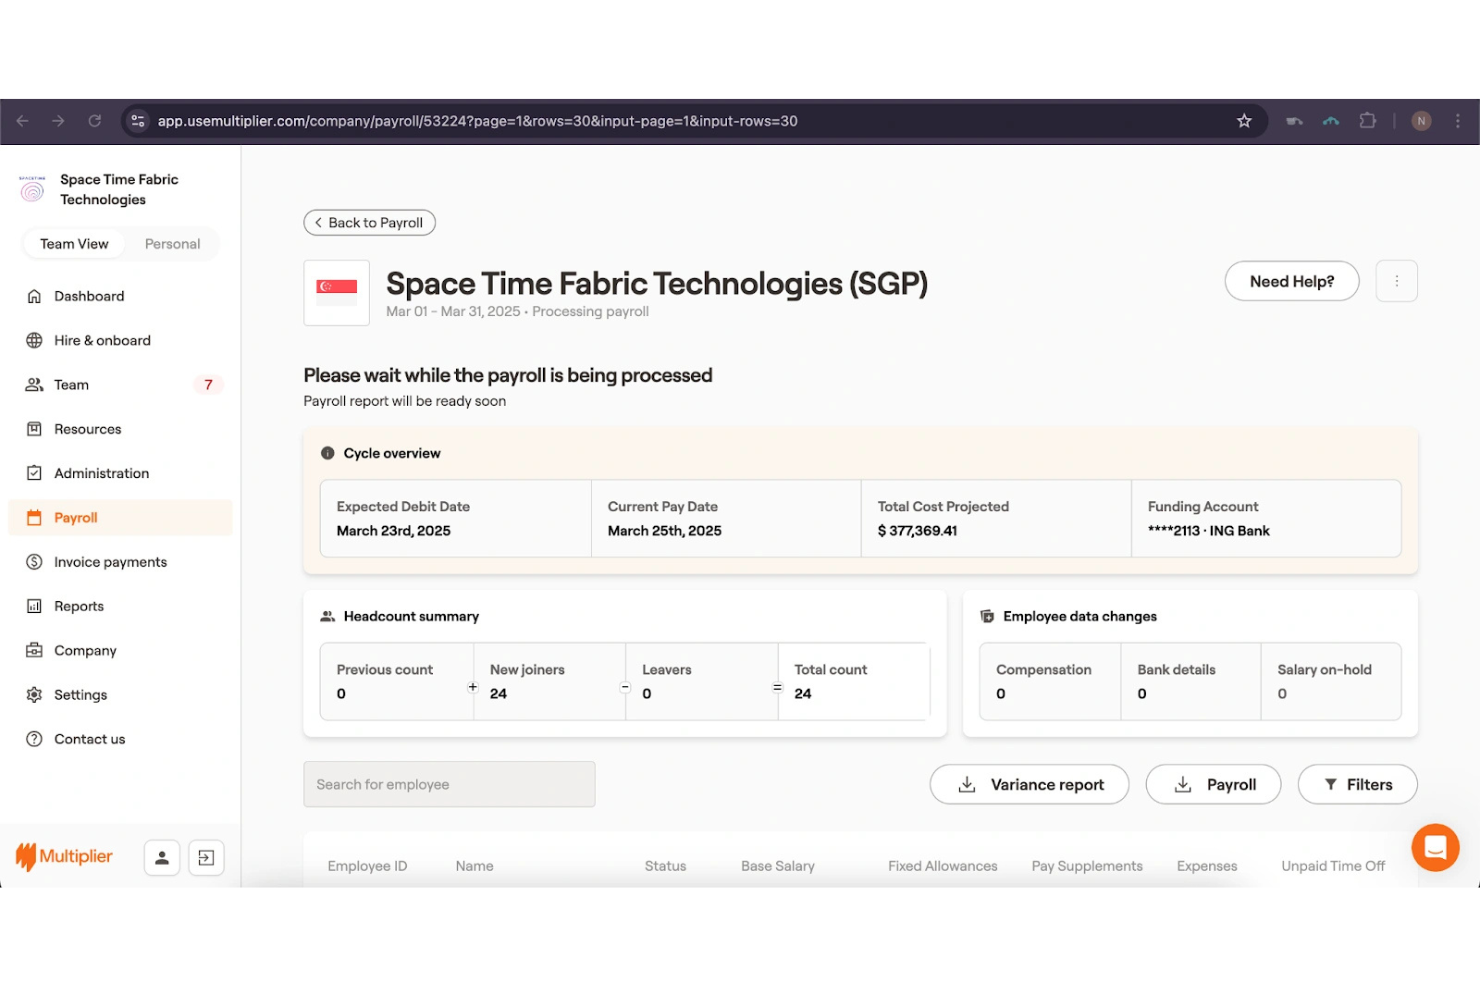The image size is (1480, 987).
Task: Bookmark this page with the star icon
Action: click(x=1244, y=121)
